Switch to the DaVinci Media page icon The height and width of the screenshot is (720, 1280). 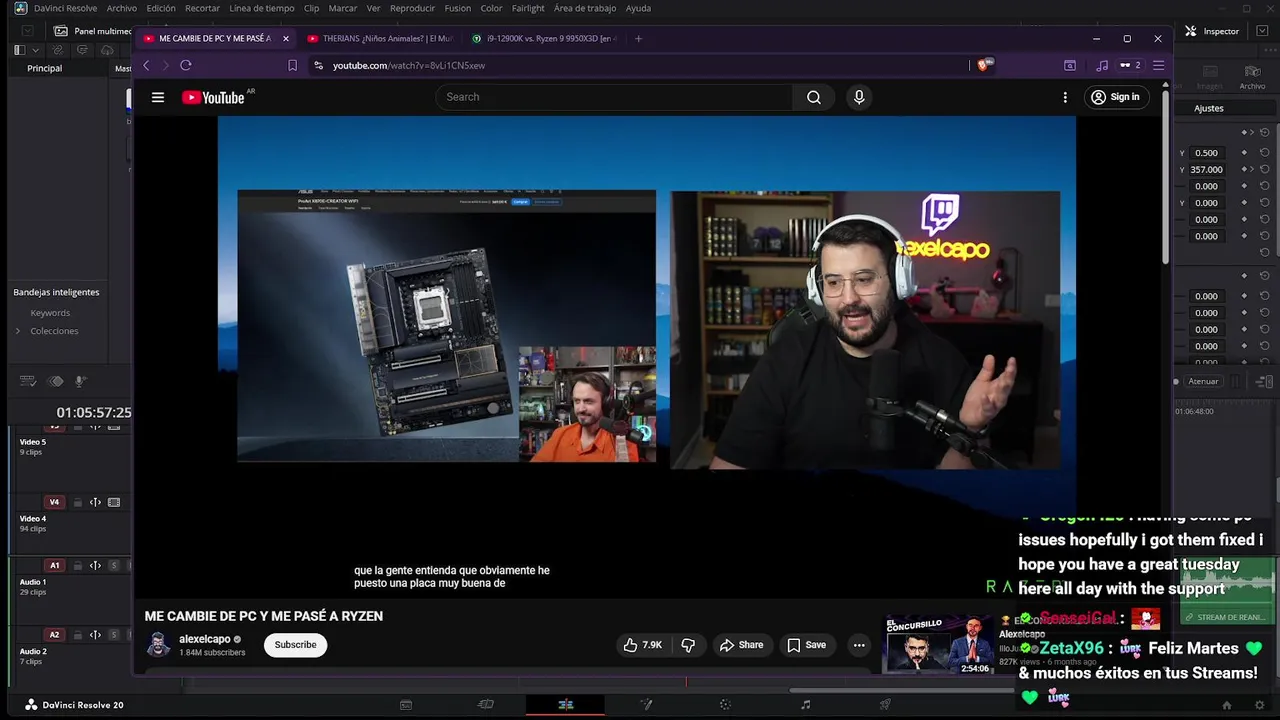406,705
